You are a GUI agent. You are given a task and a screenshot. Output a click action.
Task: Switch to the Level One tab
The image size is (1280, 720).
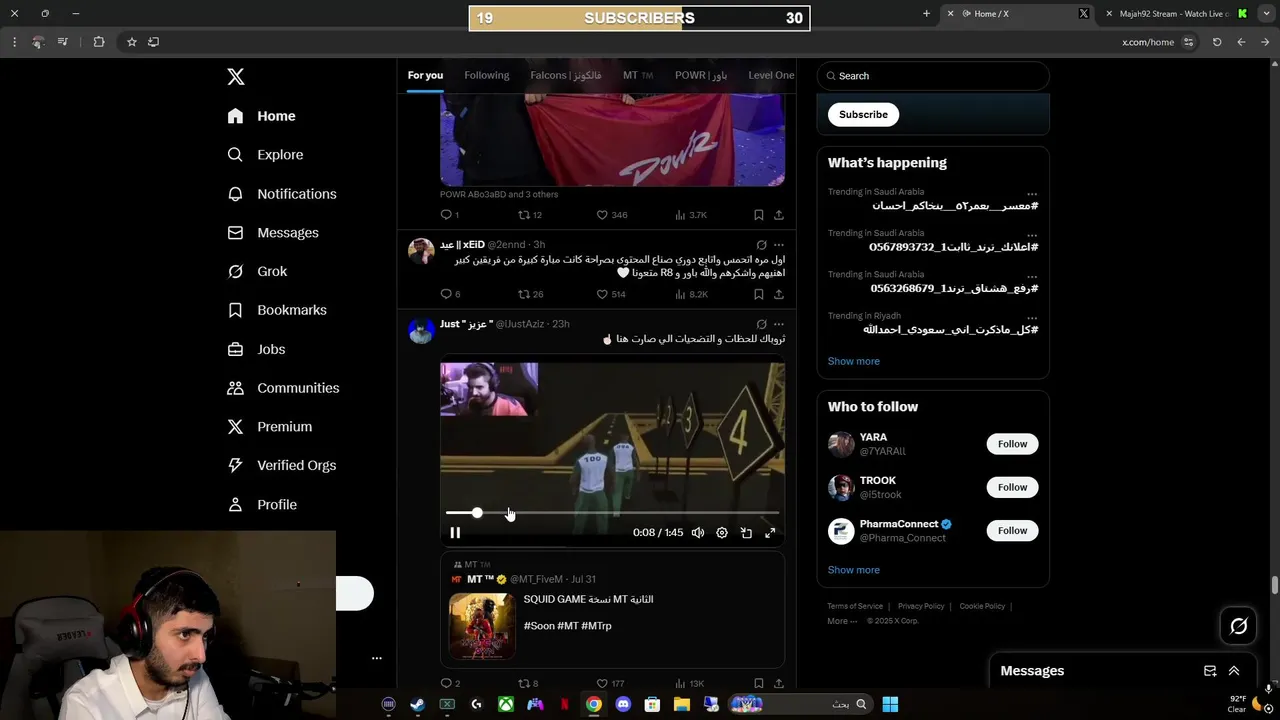click(x=771, y=75)
